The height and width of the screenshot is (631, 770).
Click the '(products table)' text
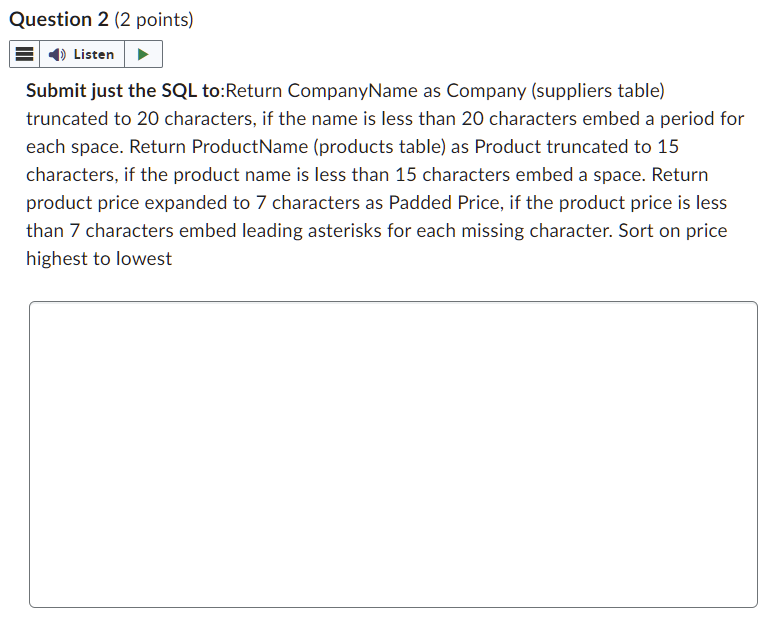(x=380, y=147)
